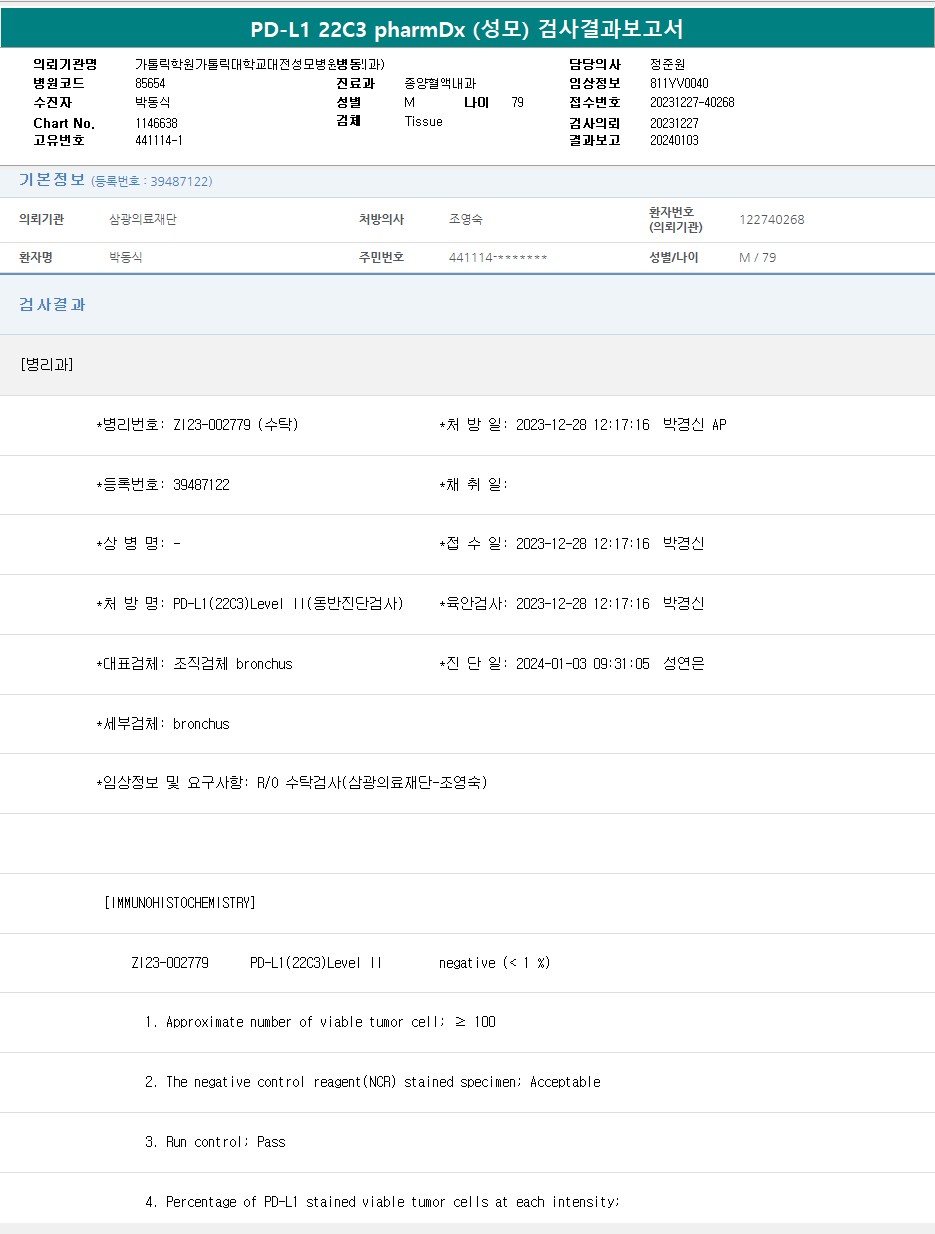Image resolution: width=935 pixels, height=1234 pixels.
Task: Select the 검사결과 section header
Action: (x=52, y=304)
